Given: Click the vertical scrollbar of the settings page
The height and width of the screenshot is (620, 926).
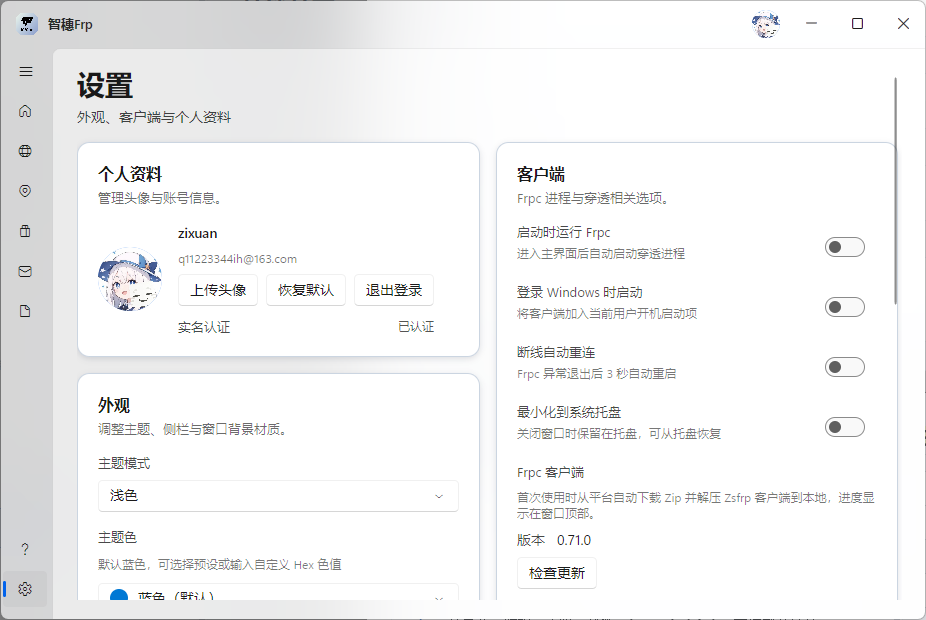Looking at the screenshot, I should (895, 191).
